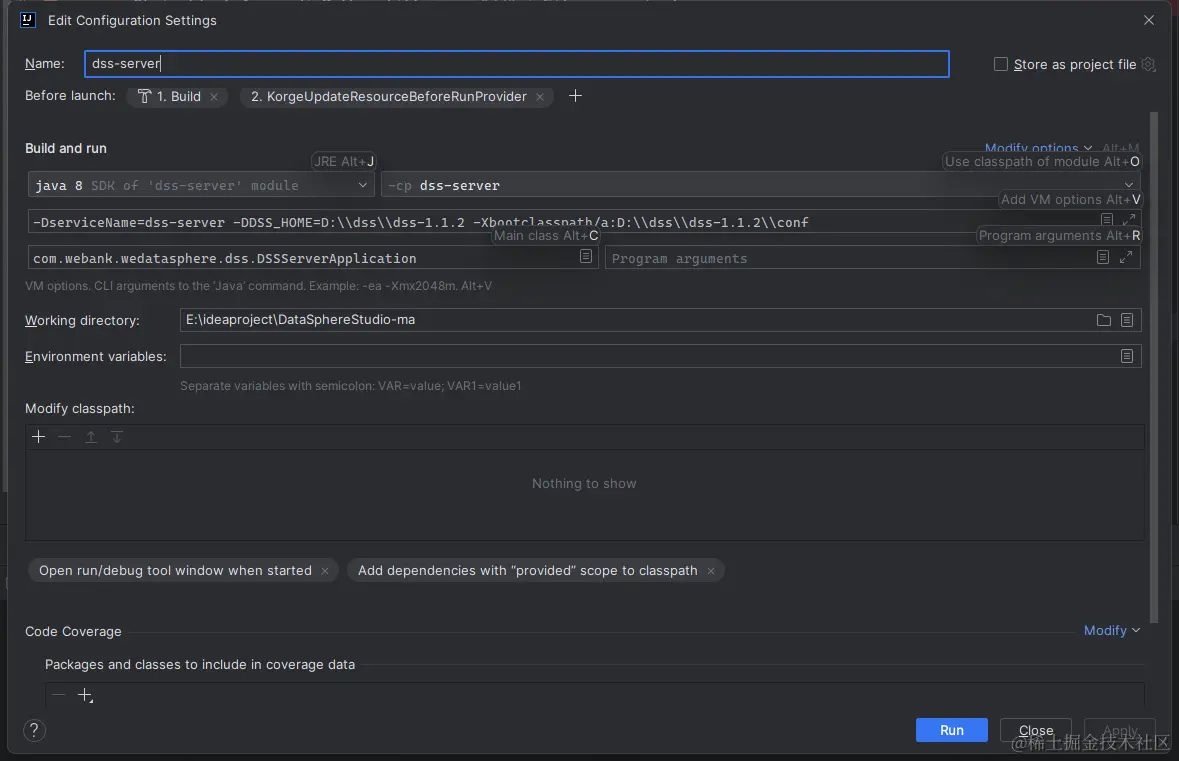Remove selected Modify classpath entry

(x=65, y=437)
